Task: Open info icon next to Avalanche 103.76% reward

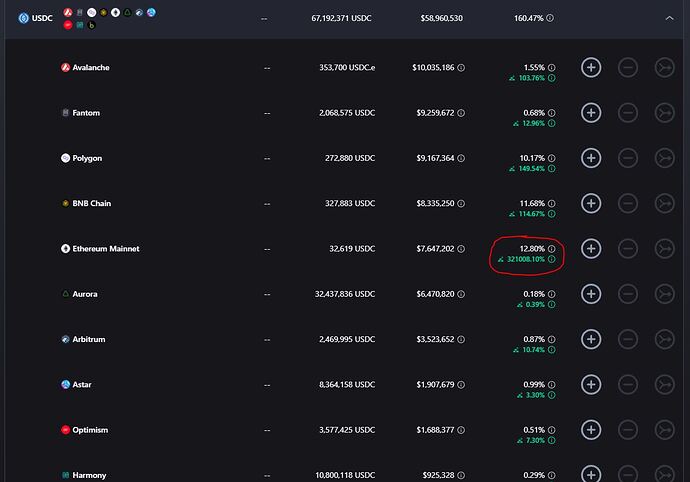Action: [x=551, y=78]
